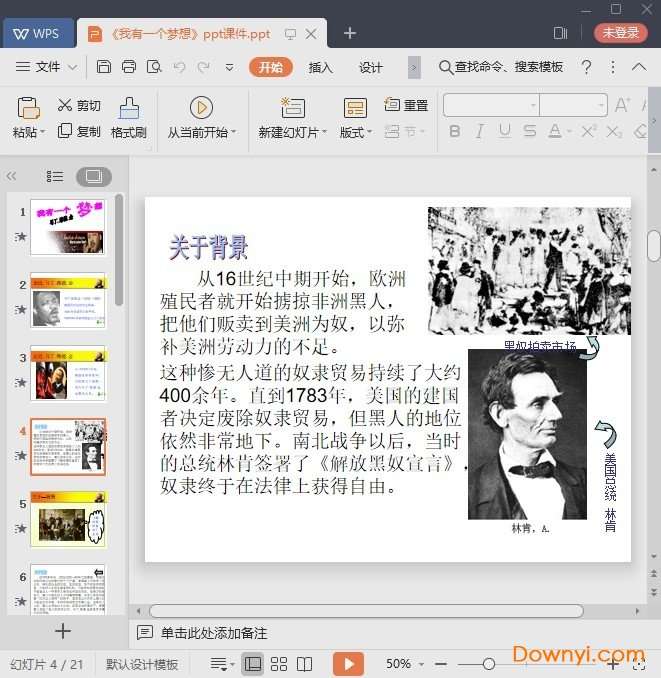
Task: Click the zoom slider handle
Action: point(488,664)
